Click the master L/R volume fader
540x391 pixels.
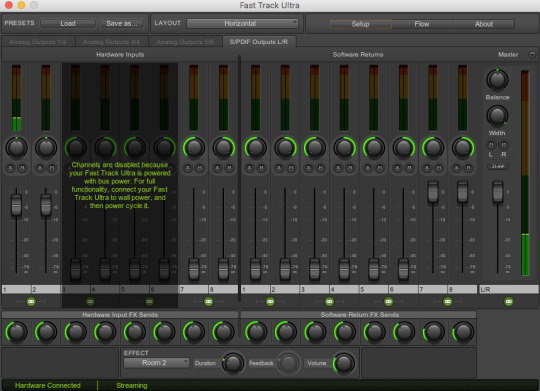pos(497,192)
